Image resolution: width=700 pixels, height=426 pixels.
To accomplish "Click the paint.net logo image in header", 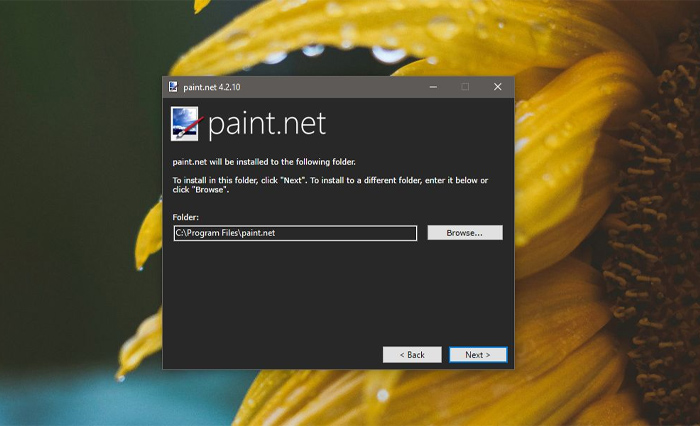I will click(x=187, y=124).
